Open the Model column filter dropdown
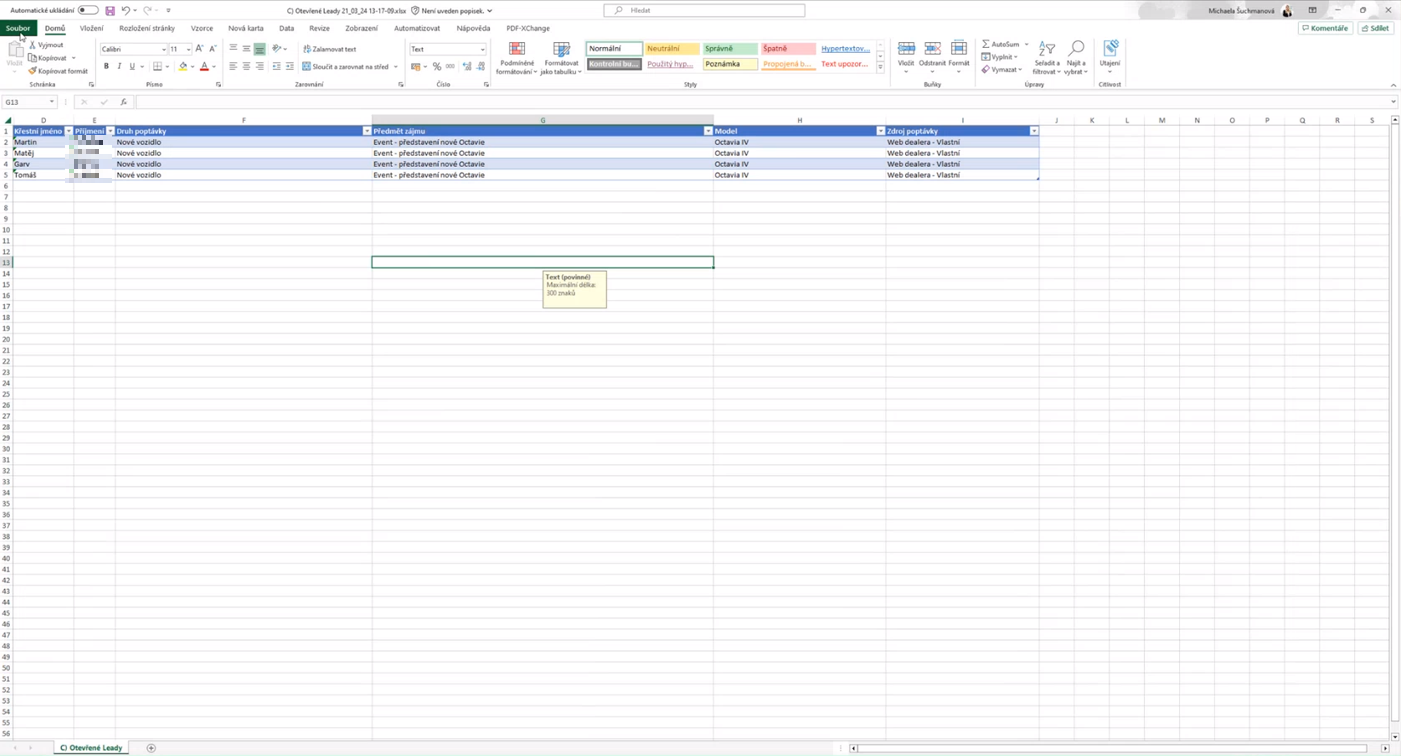Image resolution: width=1401 pixels, height=756 pixels. (880, 131)
